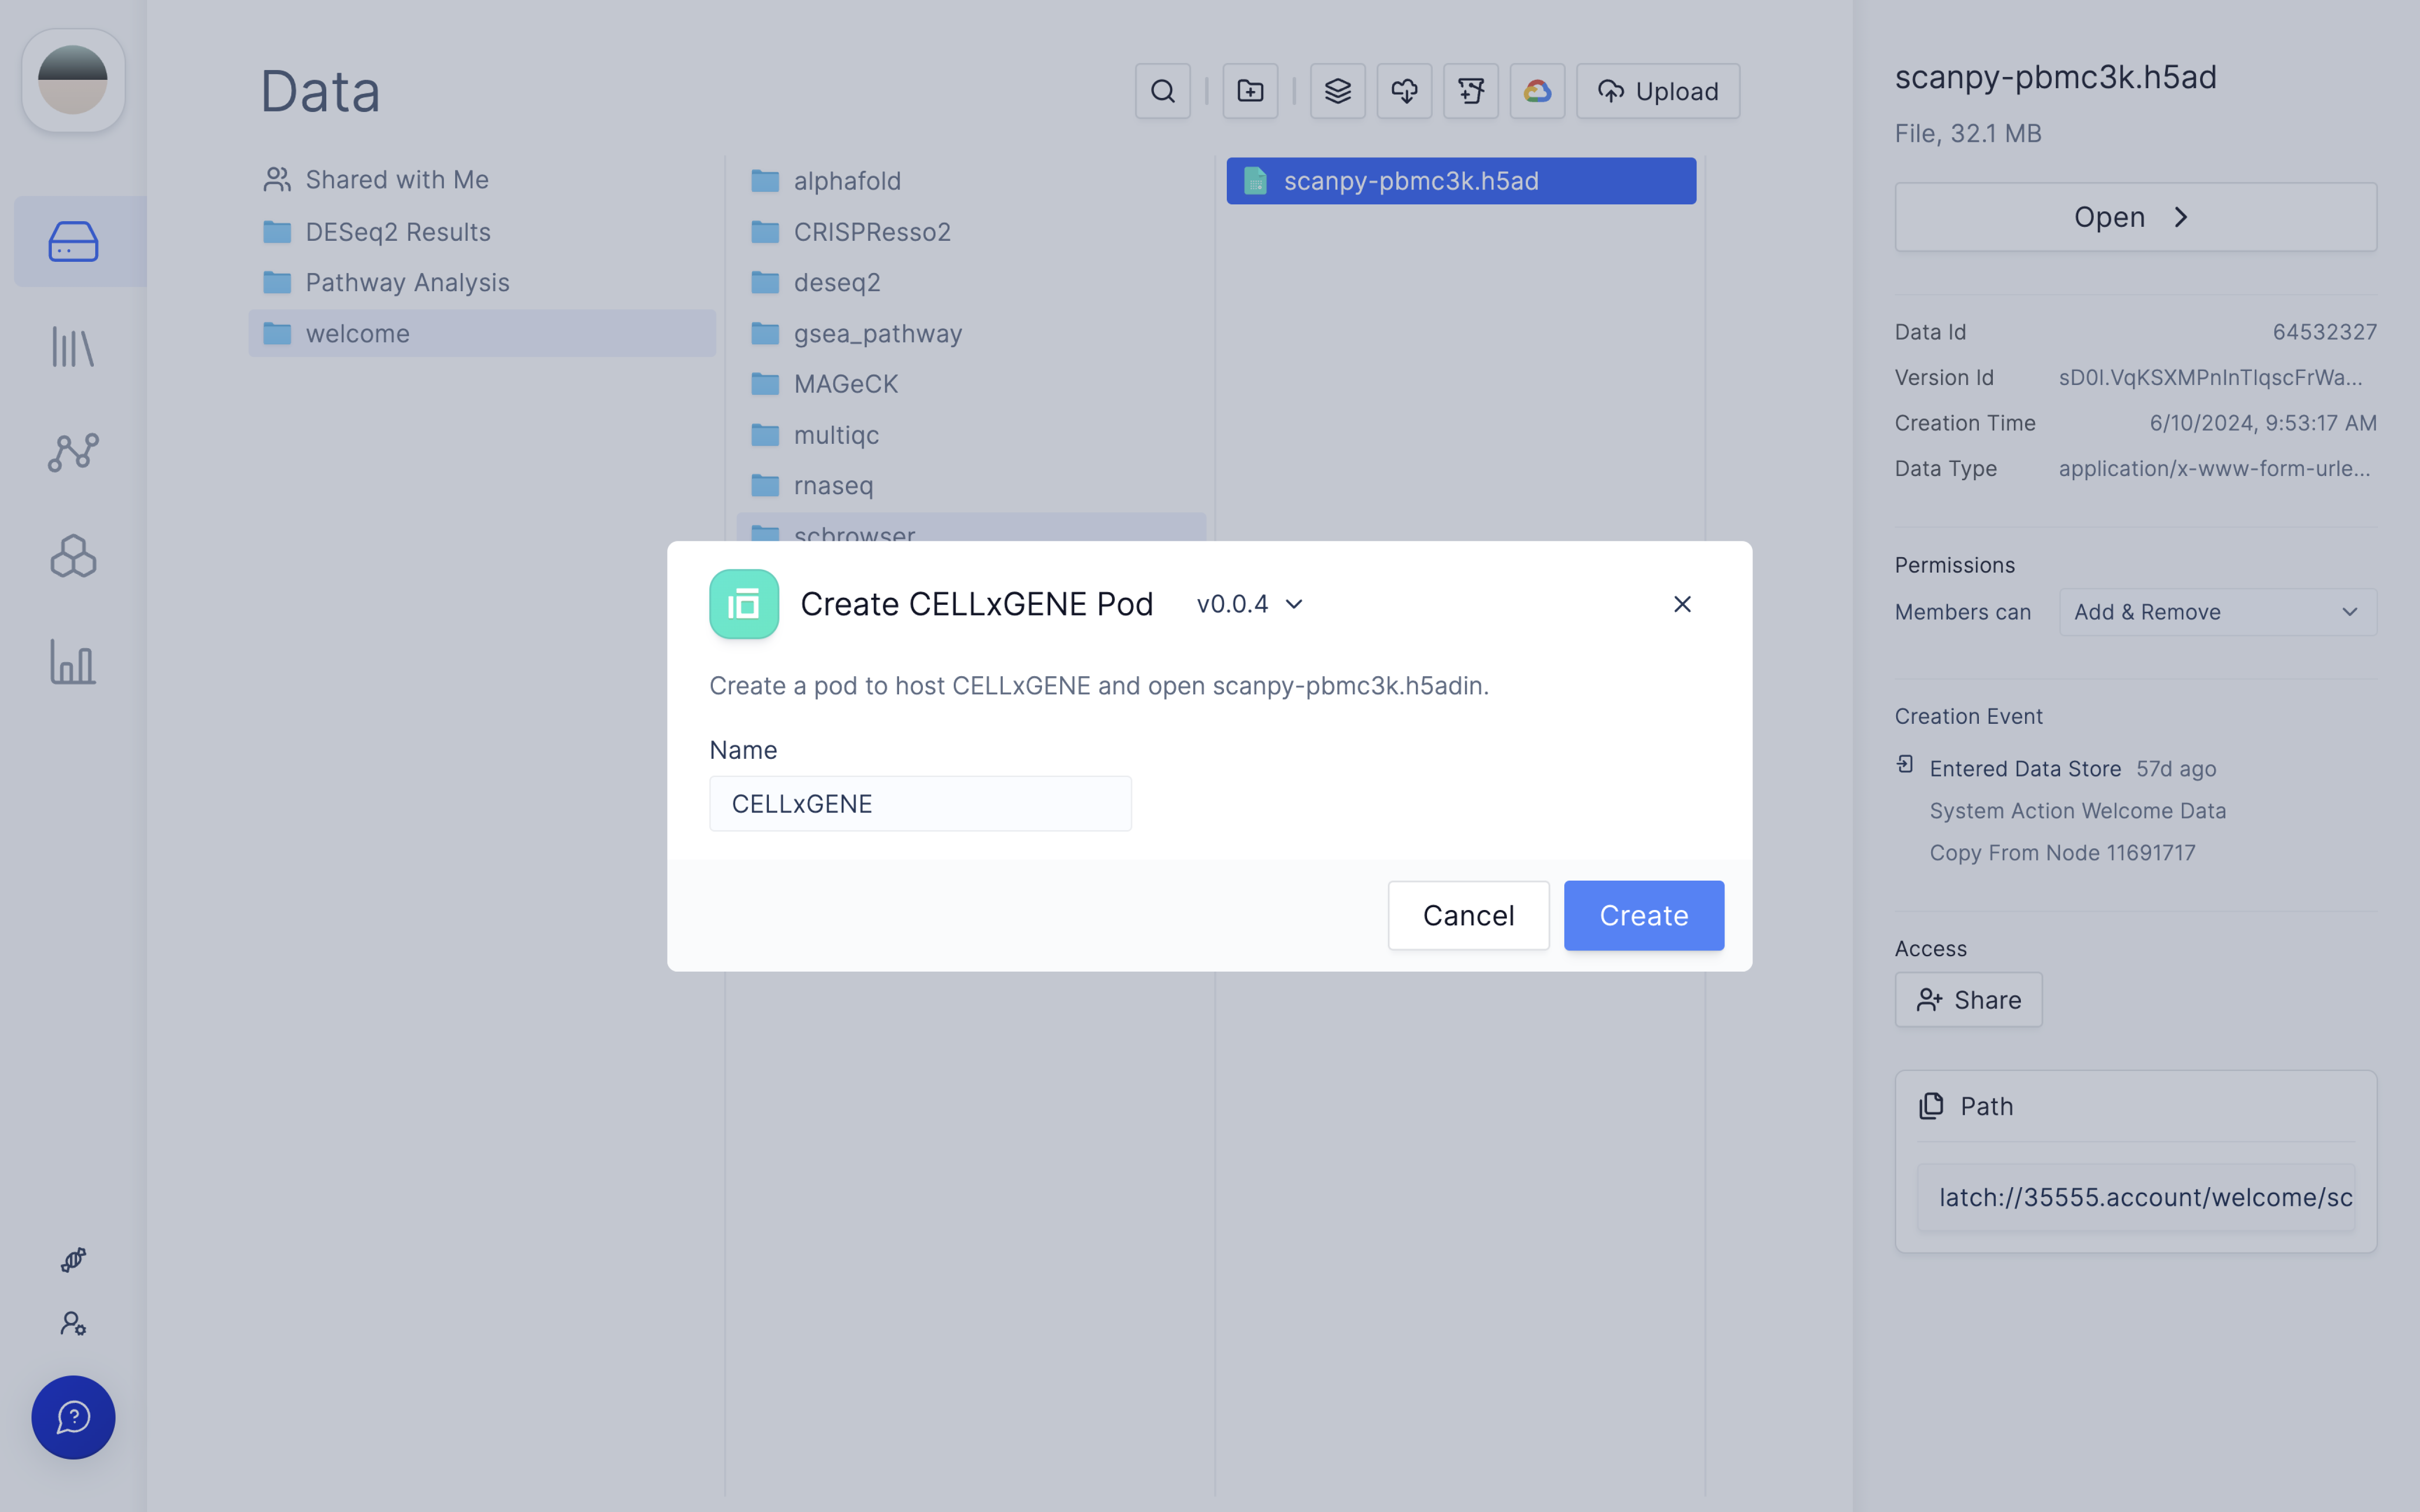Open the gsea_pathway folder
Screen dimensions: 2420x1512
(971, 333)
